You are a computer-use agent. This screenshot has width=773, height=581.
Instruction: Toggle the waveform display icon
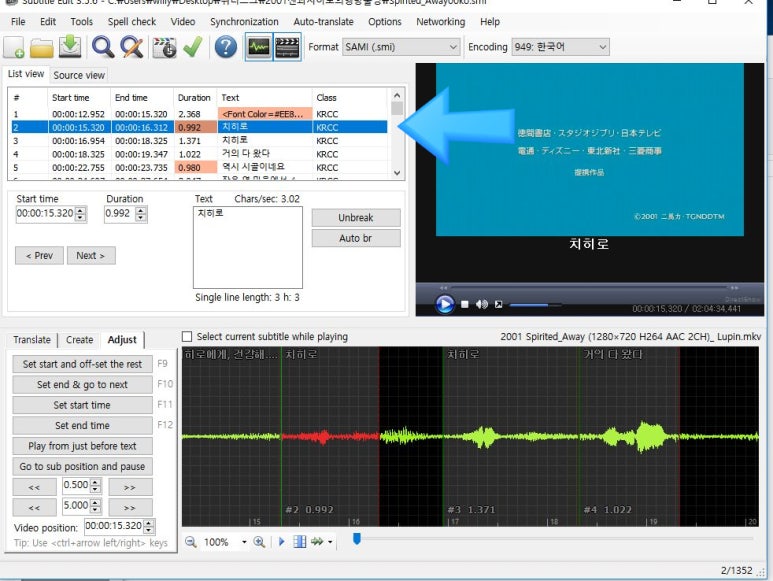pos(259,47)
